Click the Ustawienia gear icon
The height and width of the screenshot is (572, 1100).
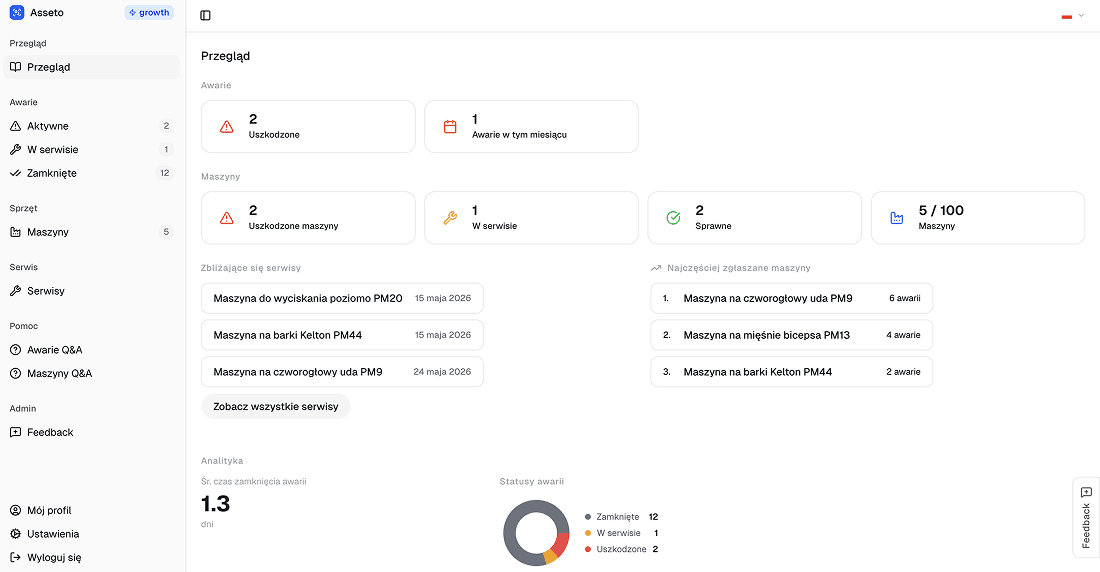16,534
